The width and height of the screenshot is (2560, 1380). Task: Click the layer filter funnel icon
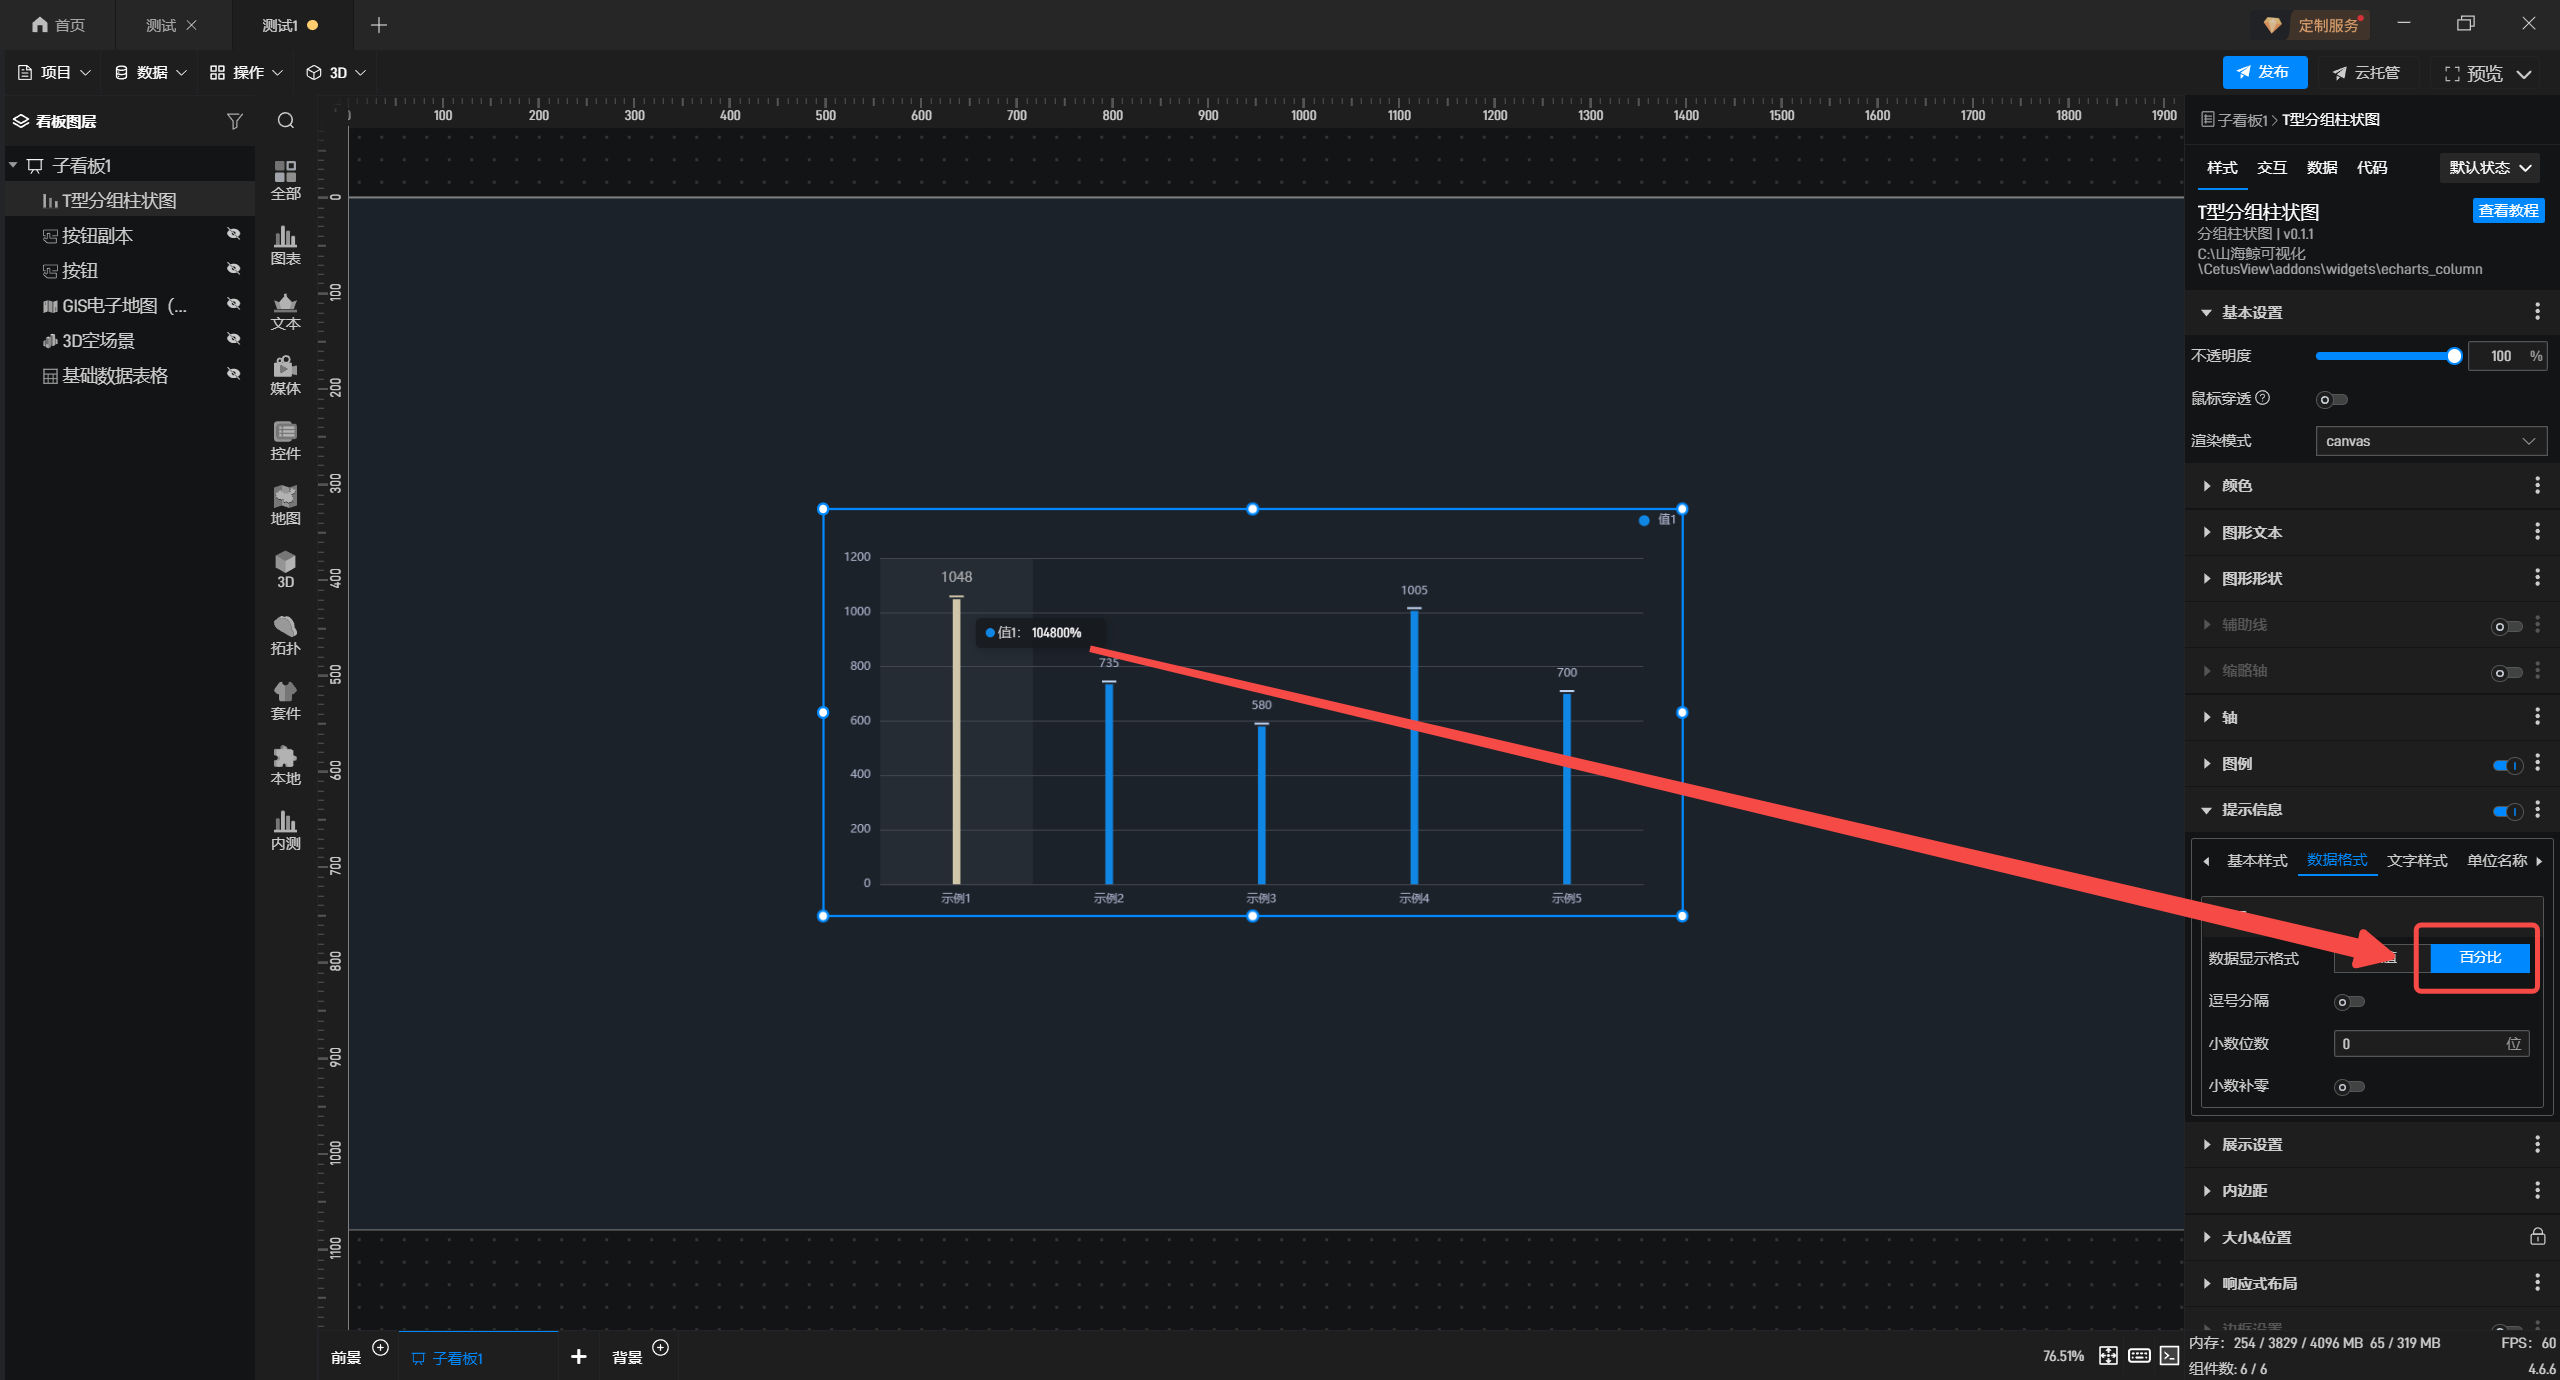point(235,121)
